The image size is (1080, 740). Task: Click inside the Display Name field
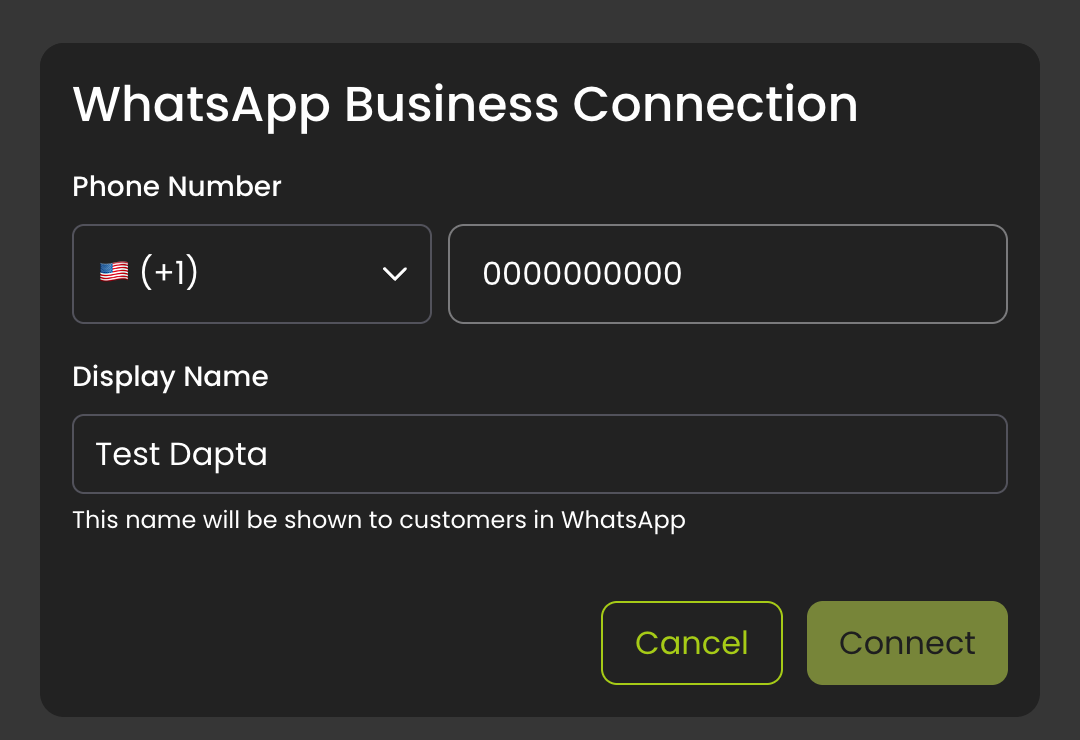[540, 453]
